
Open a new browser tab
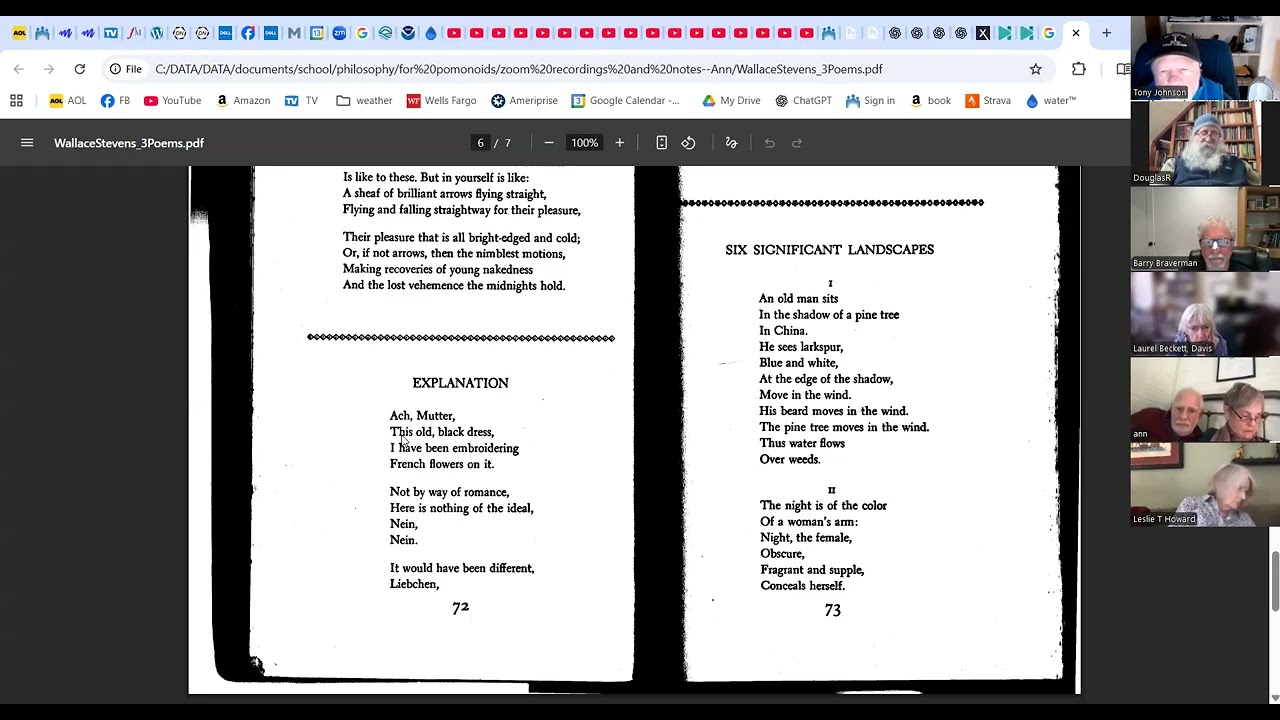pos(1106,33)
